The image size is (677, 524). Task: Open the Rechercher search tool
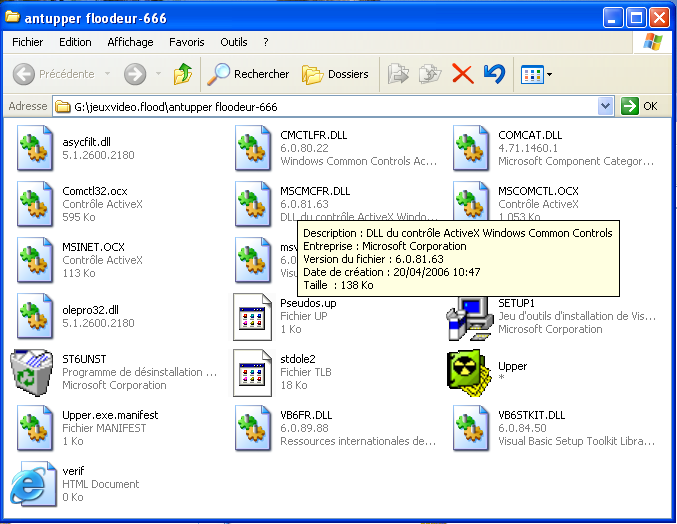pyautogui.click(x=248, y=74)
